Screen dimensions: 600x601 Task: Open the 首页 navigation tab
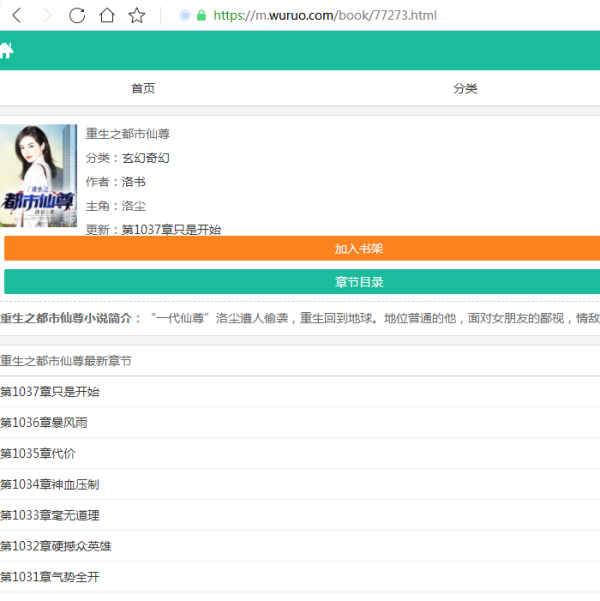[143, 89]
